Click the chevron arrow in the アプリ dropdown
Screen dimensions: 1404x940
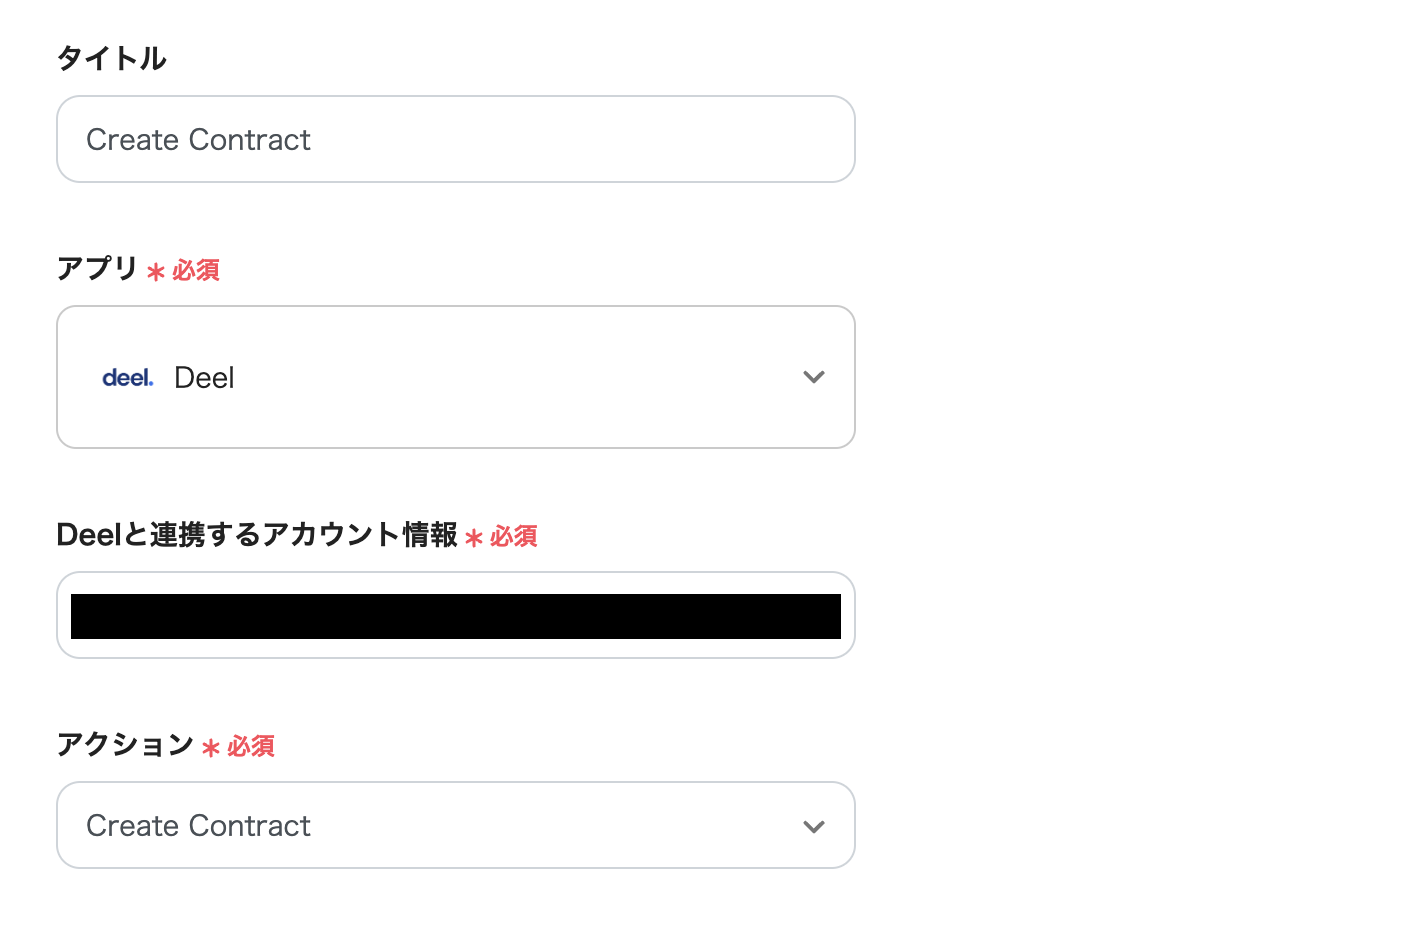813,377
